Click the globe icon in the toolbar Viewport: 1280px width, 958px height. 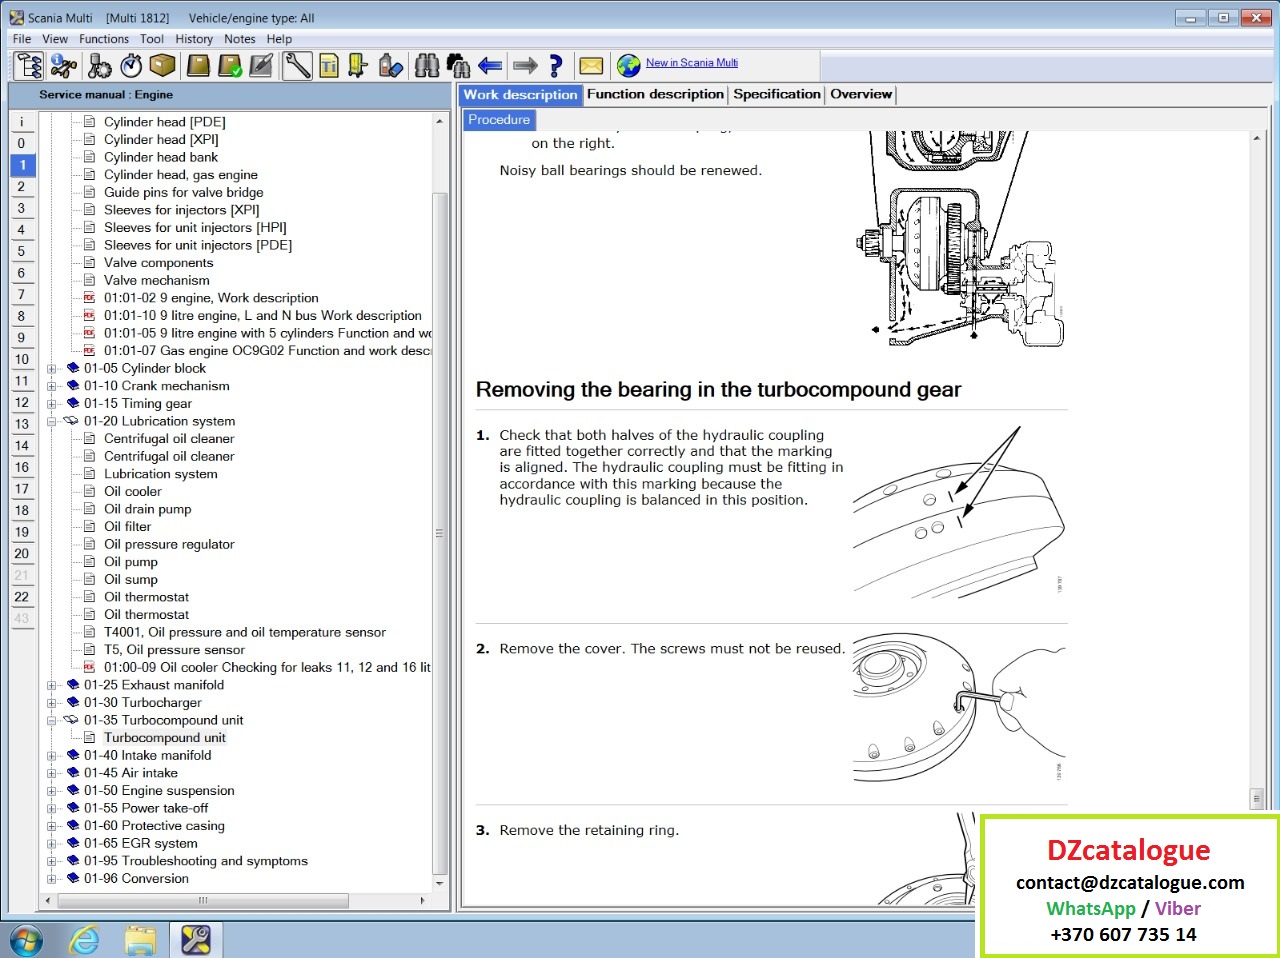tap(629, 66)
